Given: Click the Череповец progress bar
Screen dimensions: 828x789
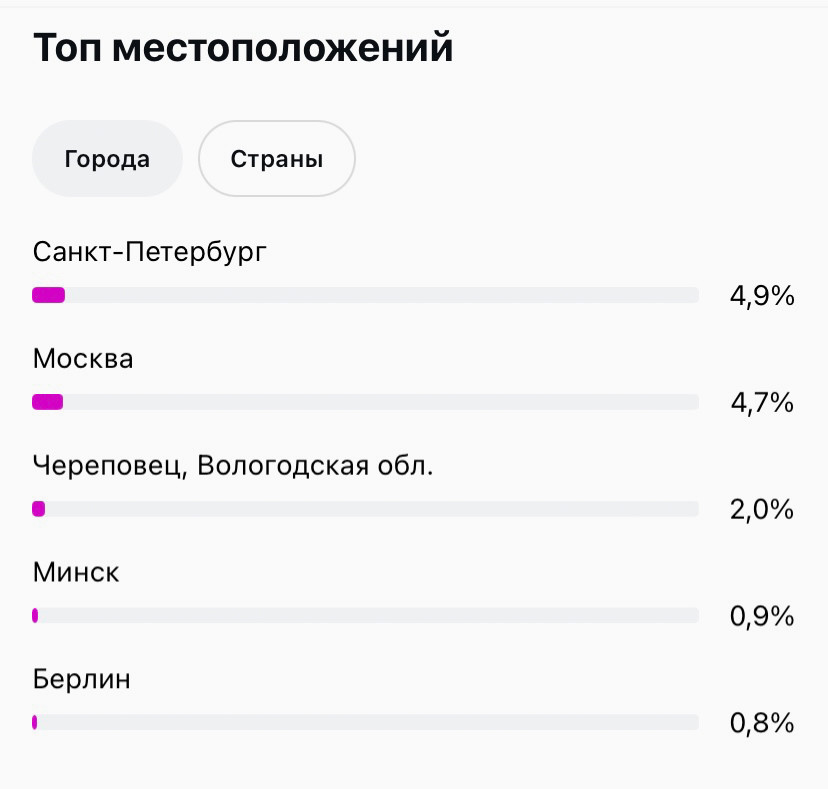Looking at the screenshot, I should point(366,509).
